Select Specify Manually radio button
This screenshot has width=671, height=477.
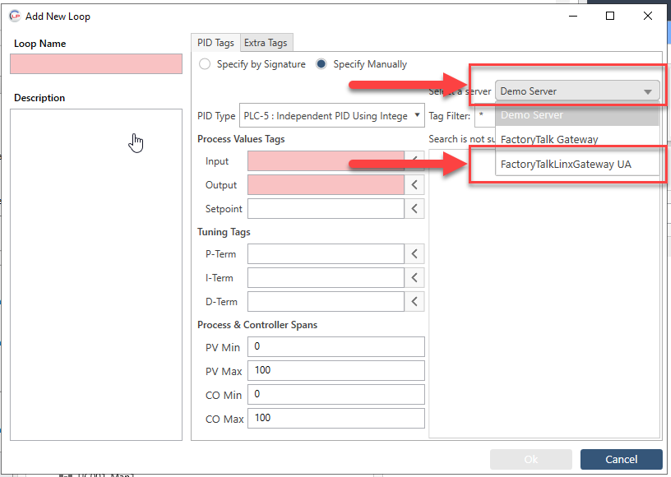[x=321, y=64]
